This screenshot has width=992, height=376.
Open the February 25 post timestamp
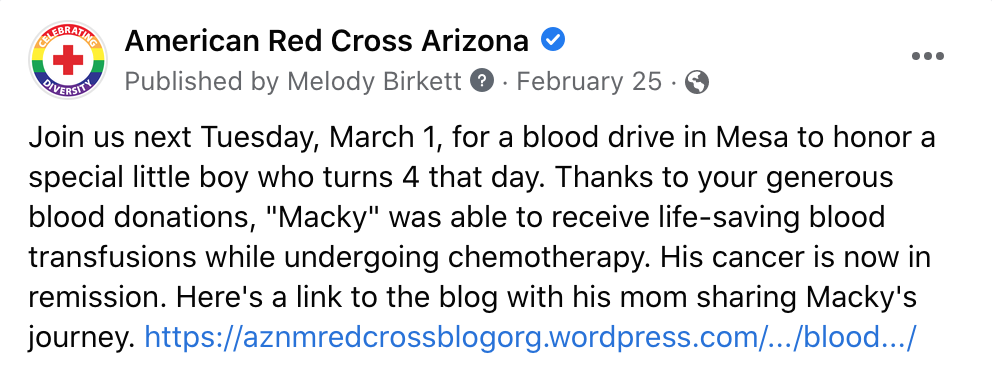click(589, 82)
